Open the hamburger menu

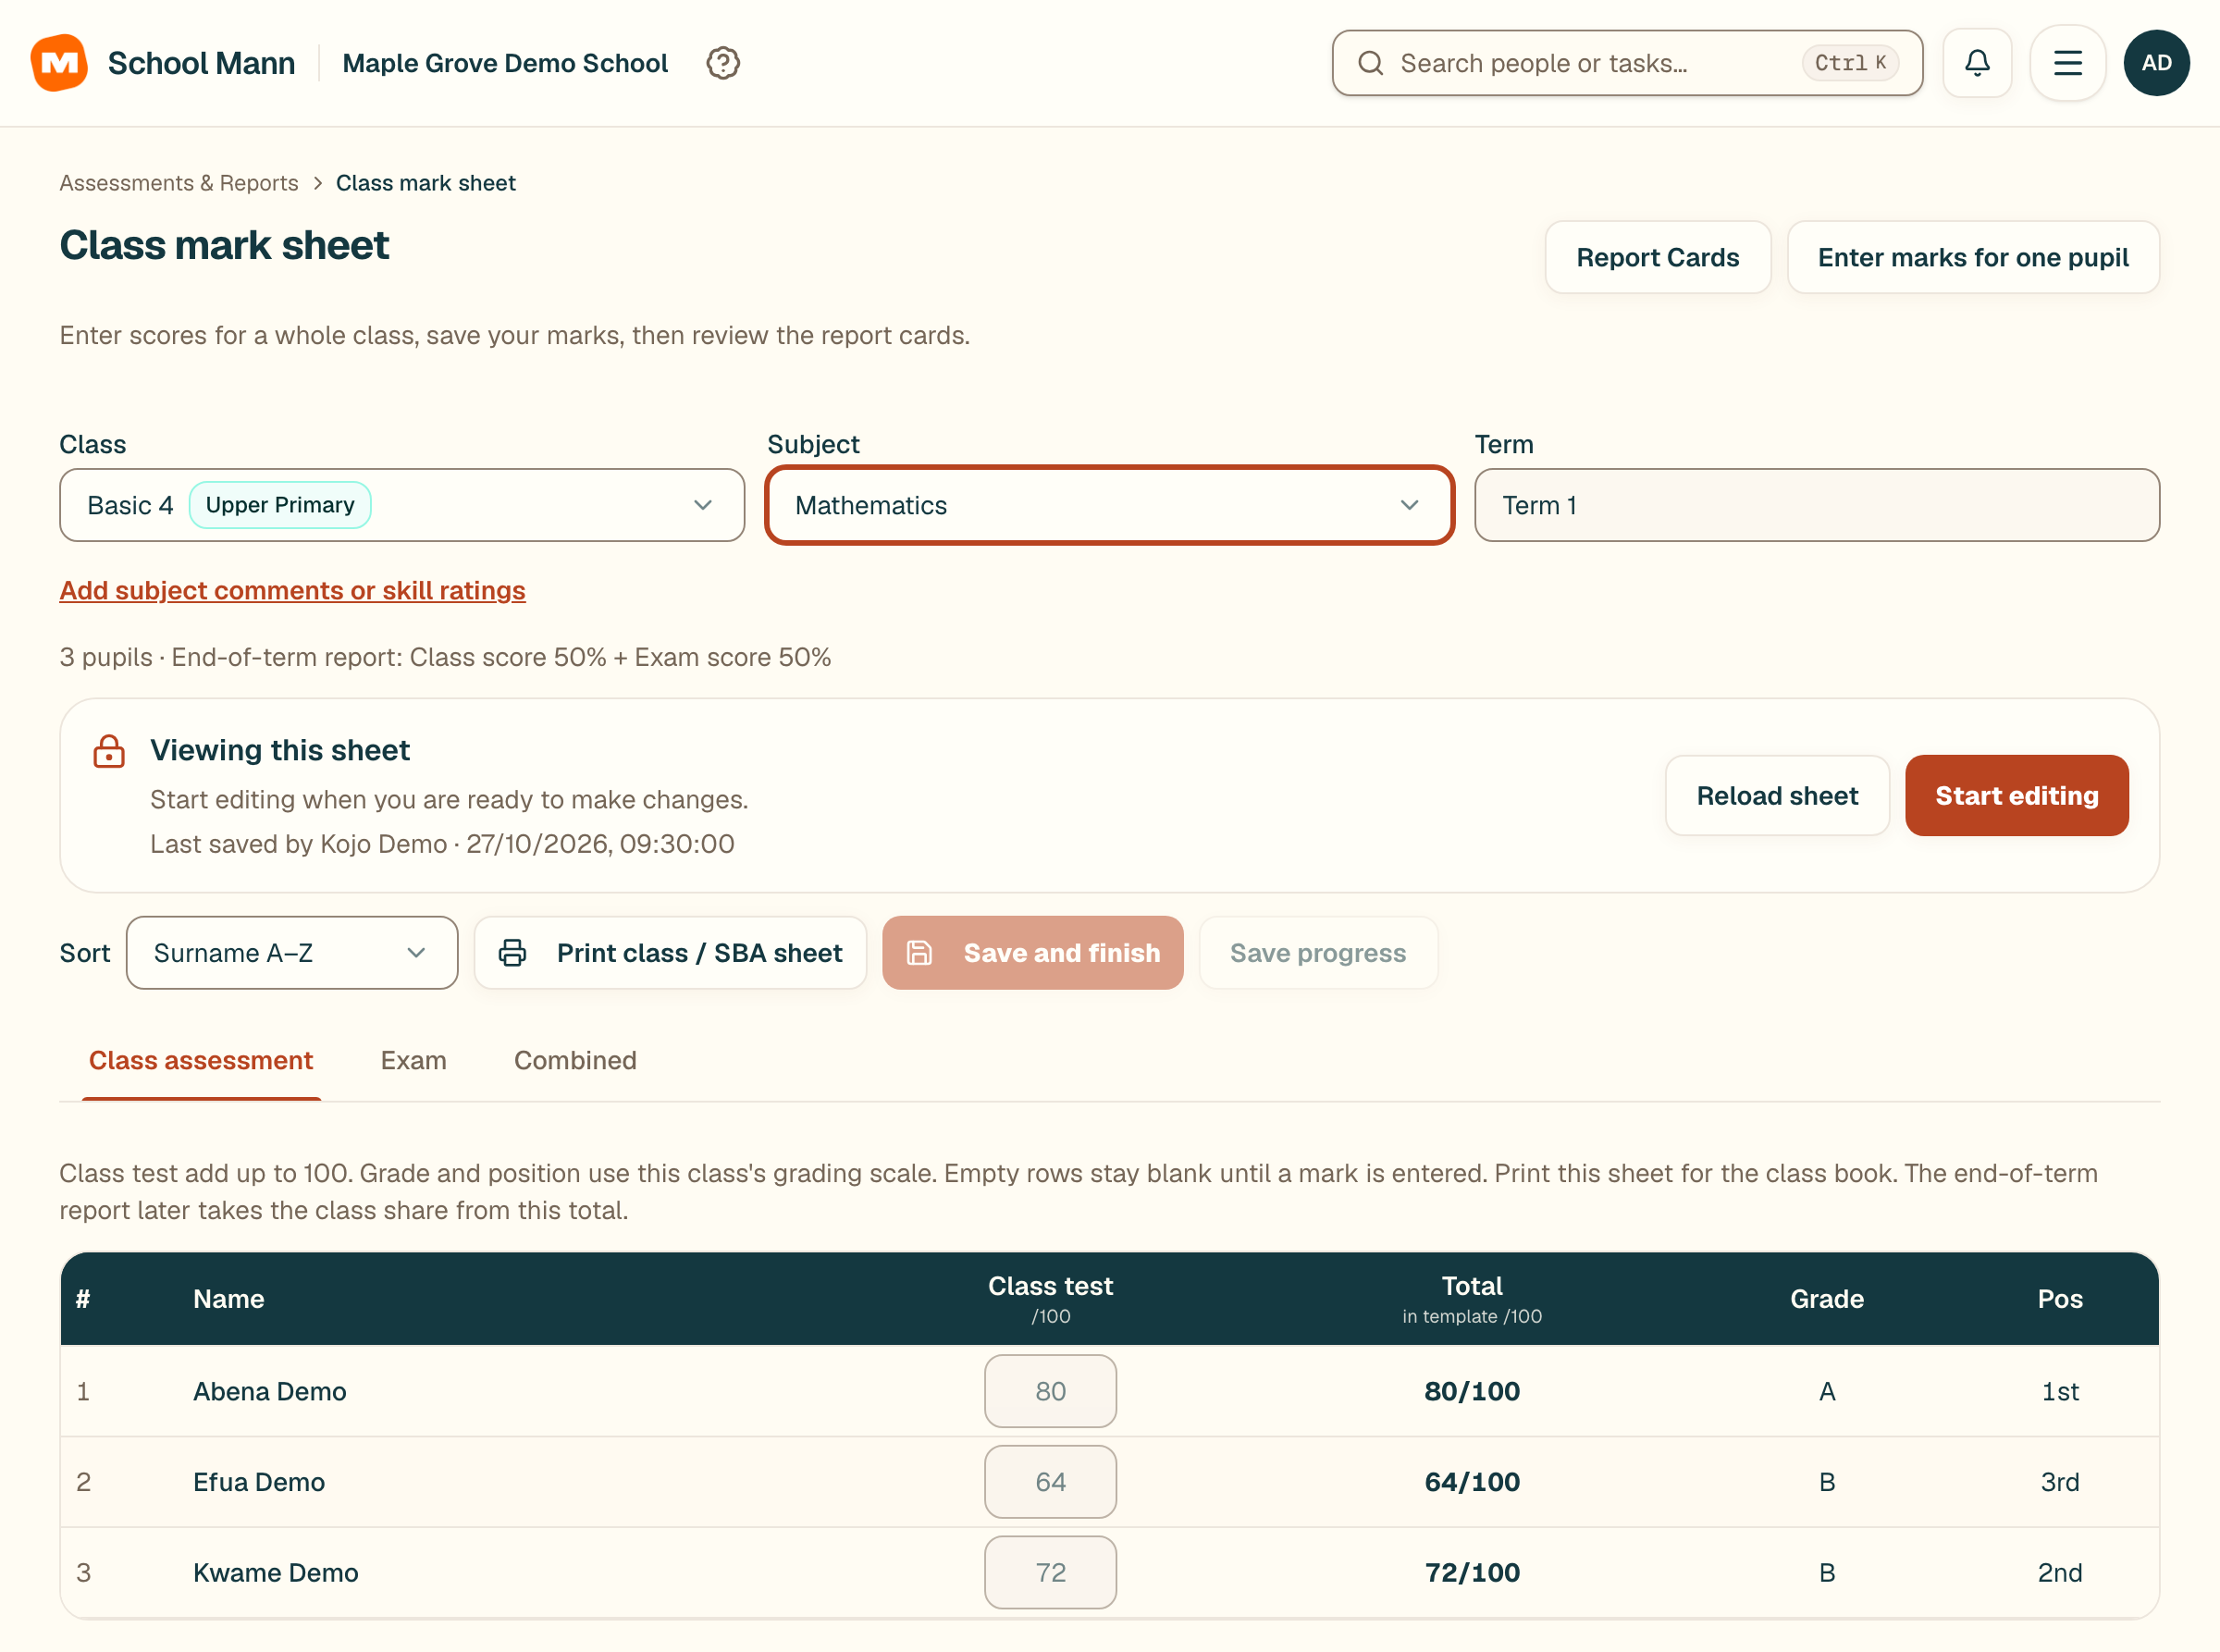[2068, 63]
